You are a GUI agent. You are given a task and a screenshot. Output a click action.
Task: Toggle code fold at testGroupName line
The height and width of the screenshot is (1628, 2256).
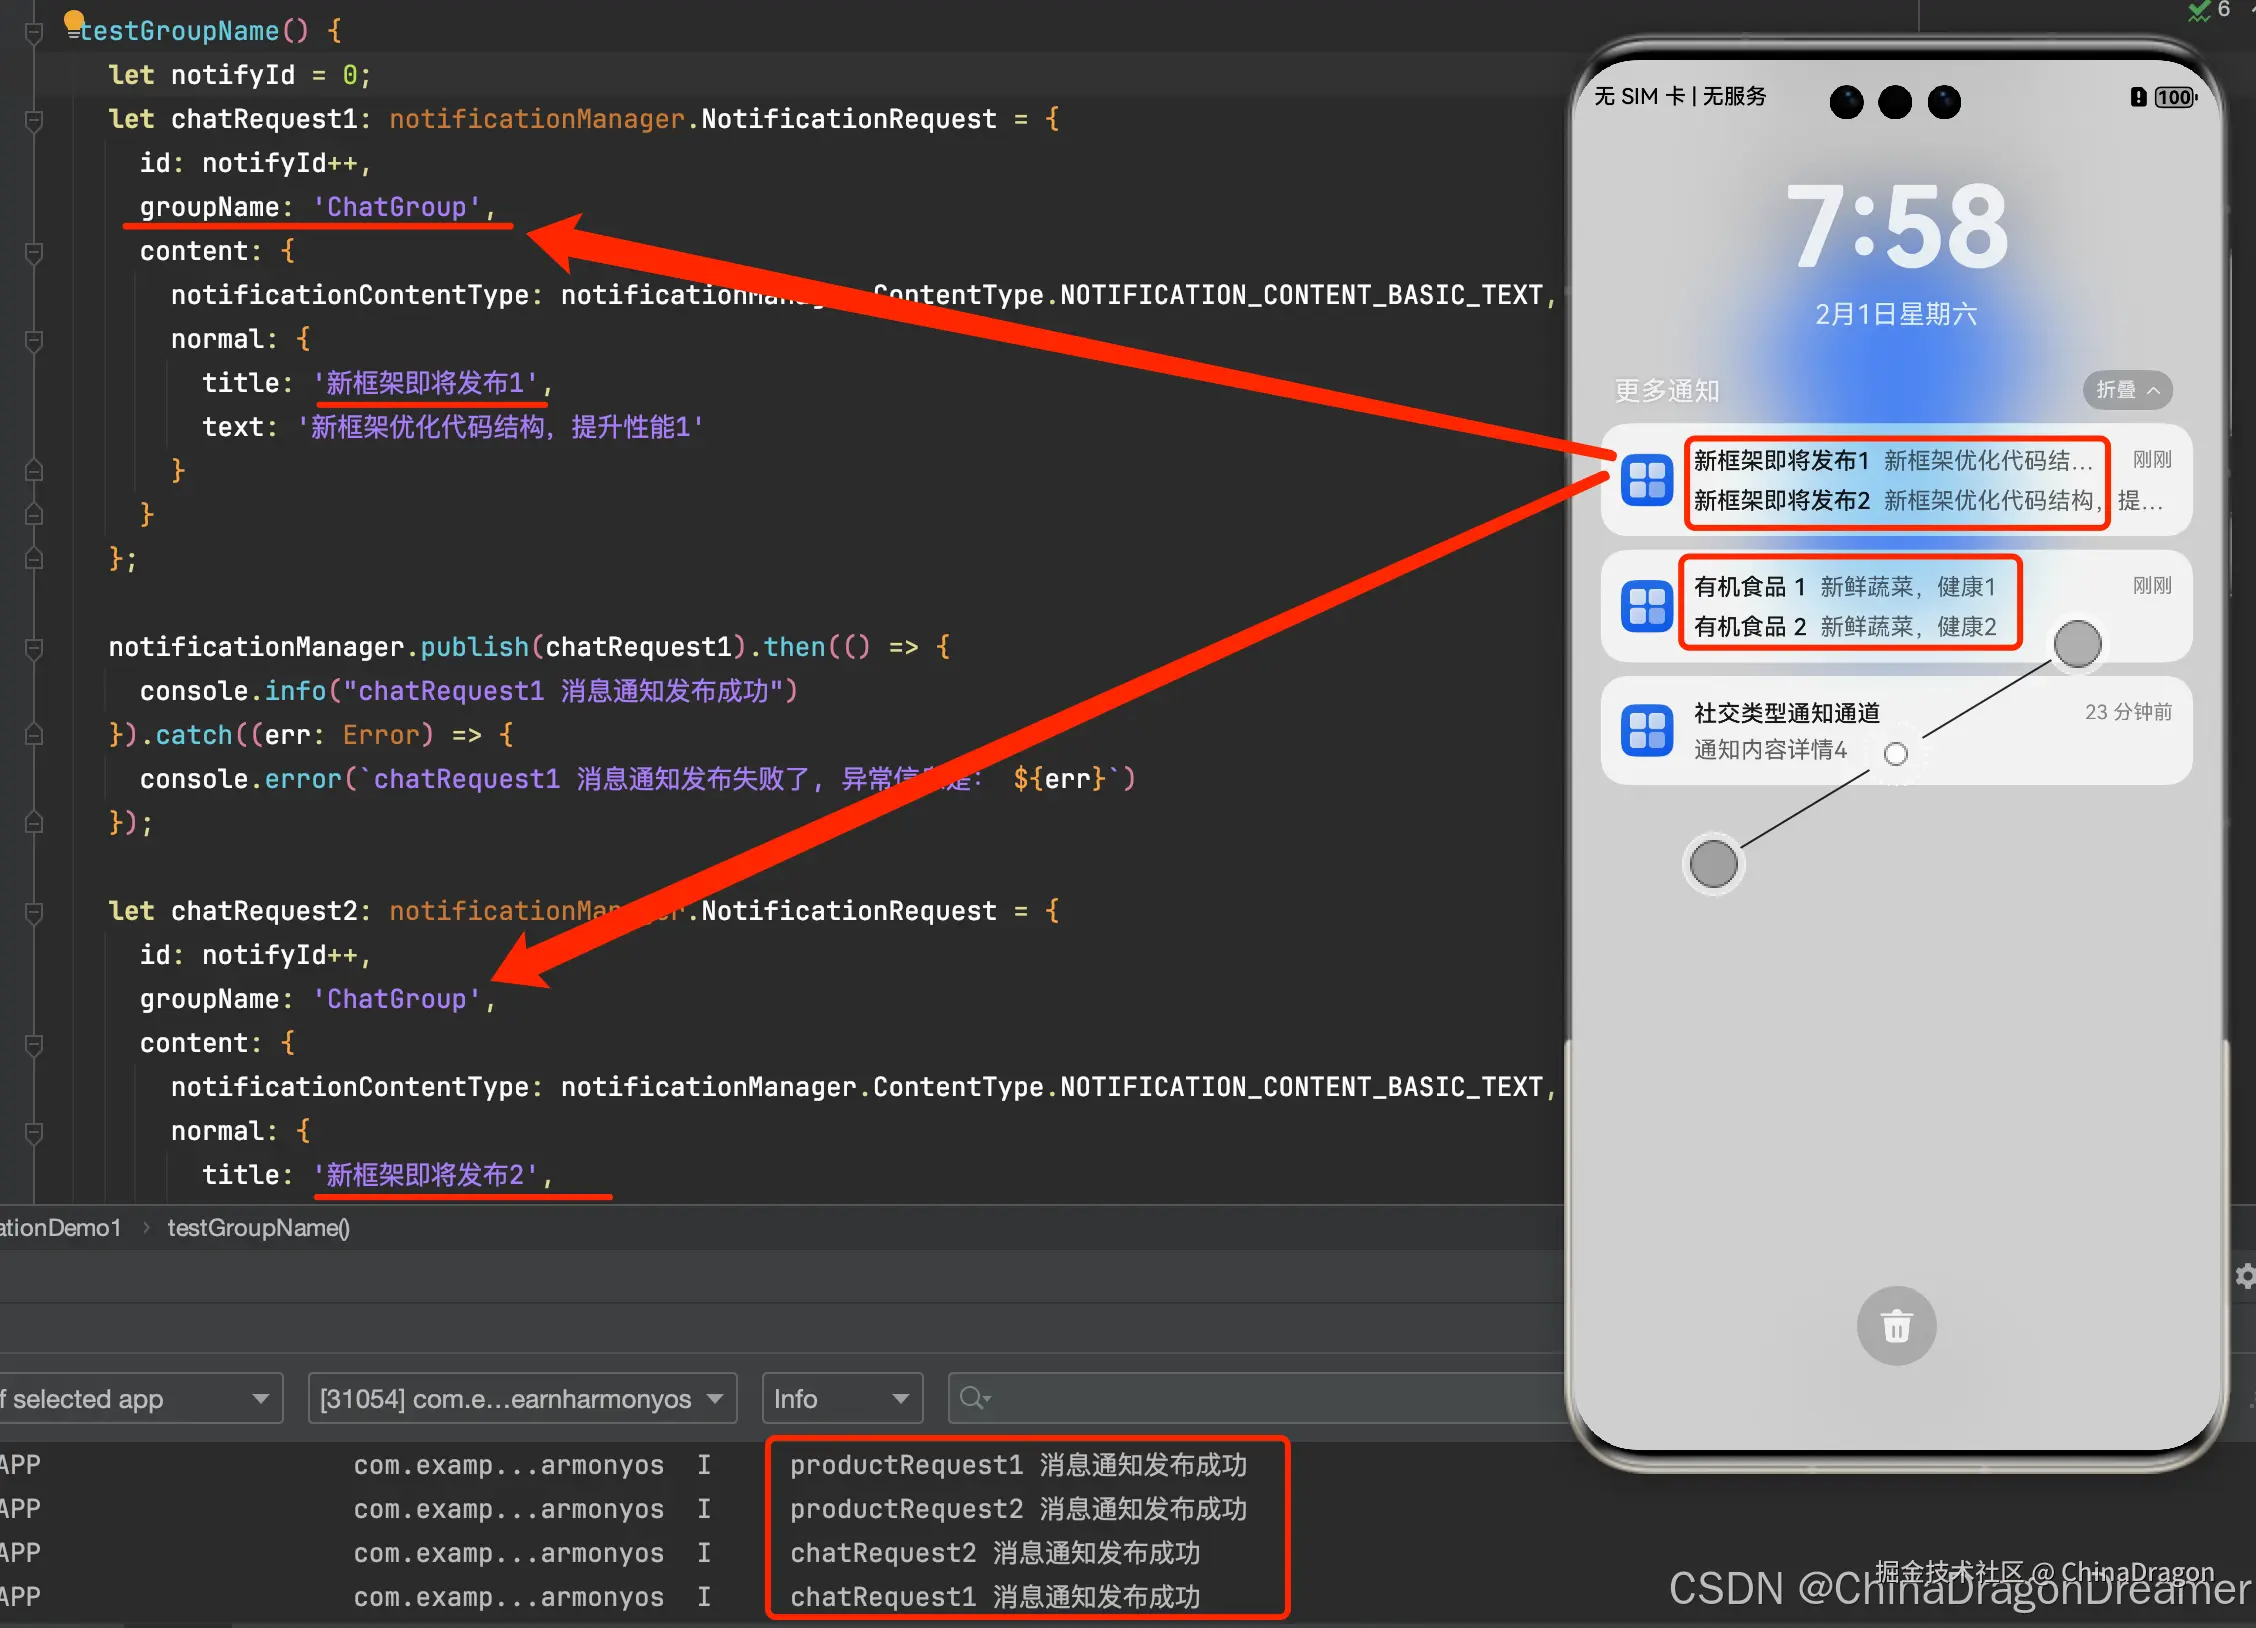tap(34, 32)
